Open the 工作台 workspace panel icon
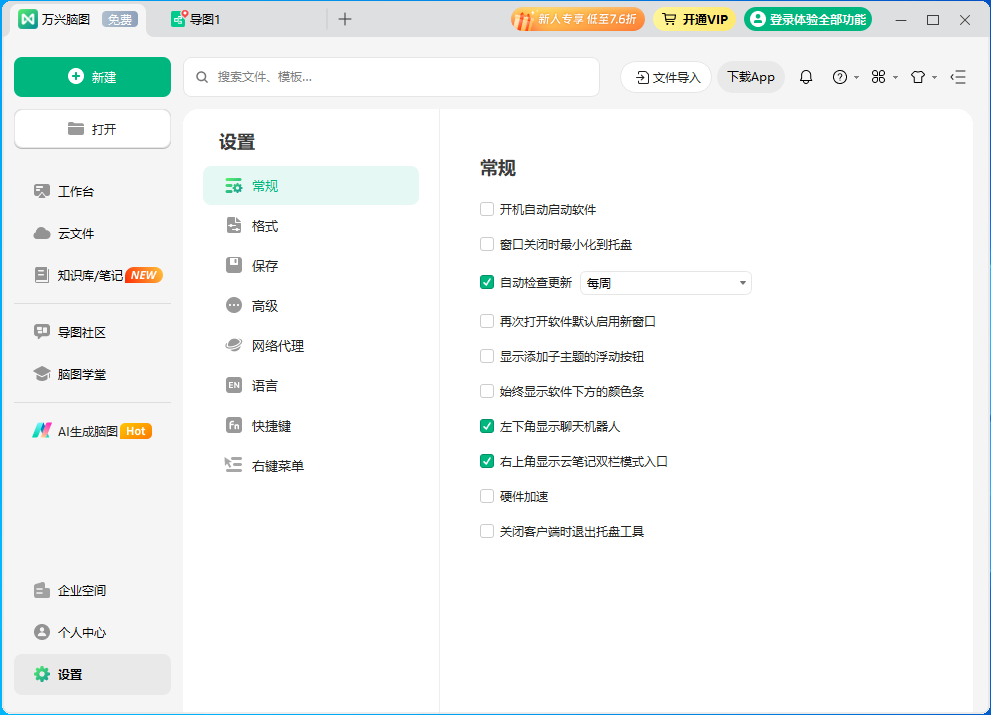991x715 pixels. pos(41,190)
